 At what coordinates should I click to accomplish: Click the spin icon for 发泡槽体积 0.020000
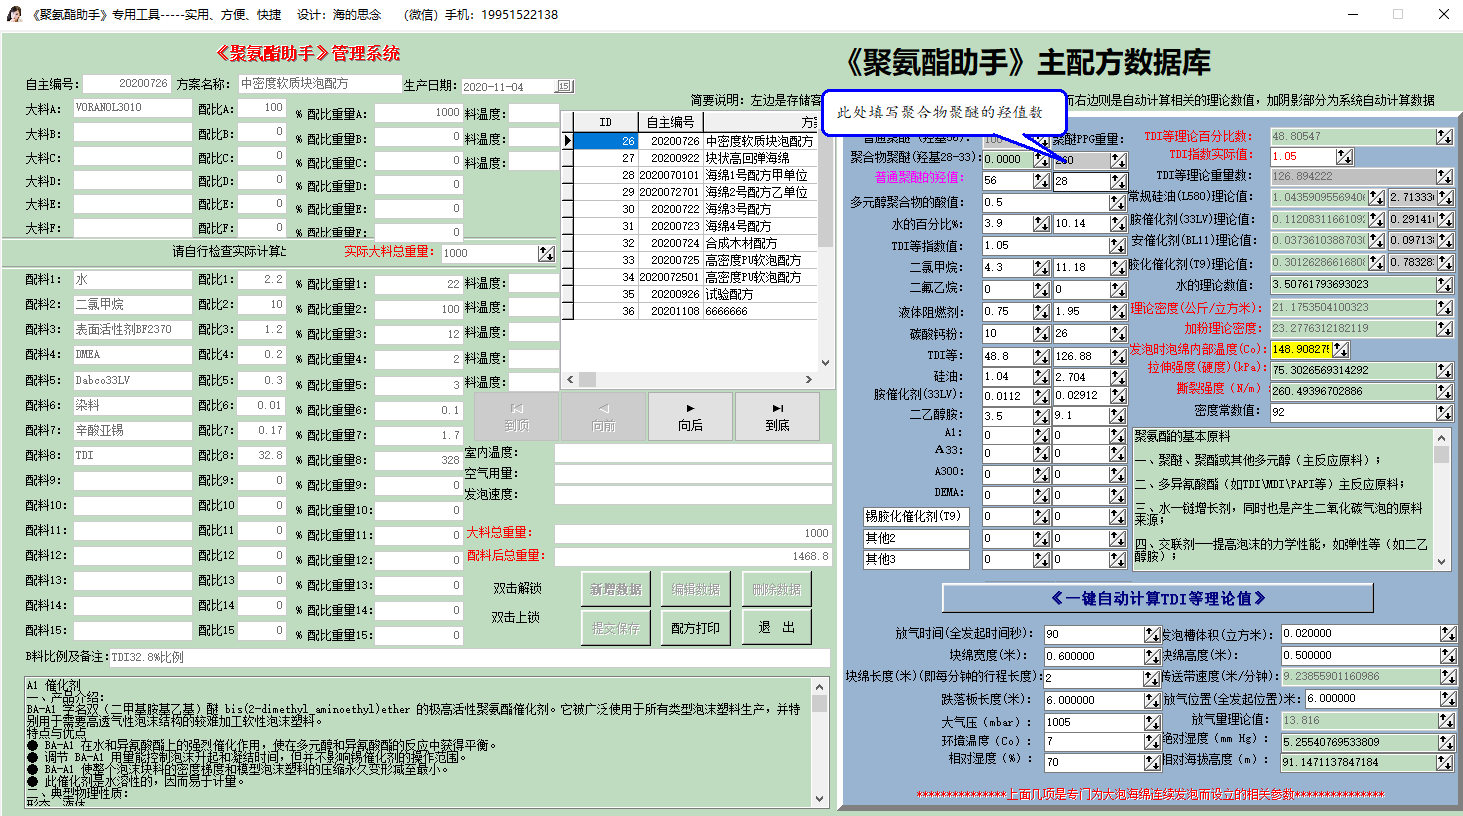point(1448,634)
